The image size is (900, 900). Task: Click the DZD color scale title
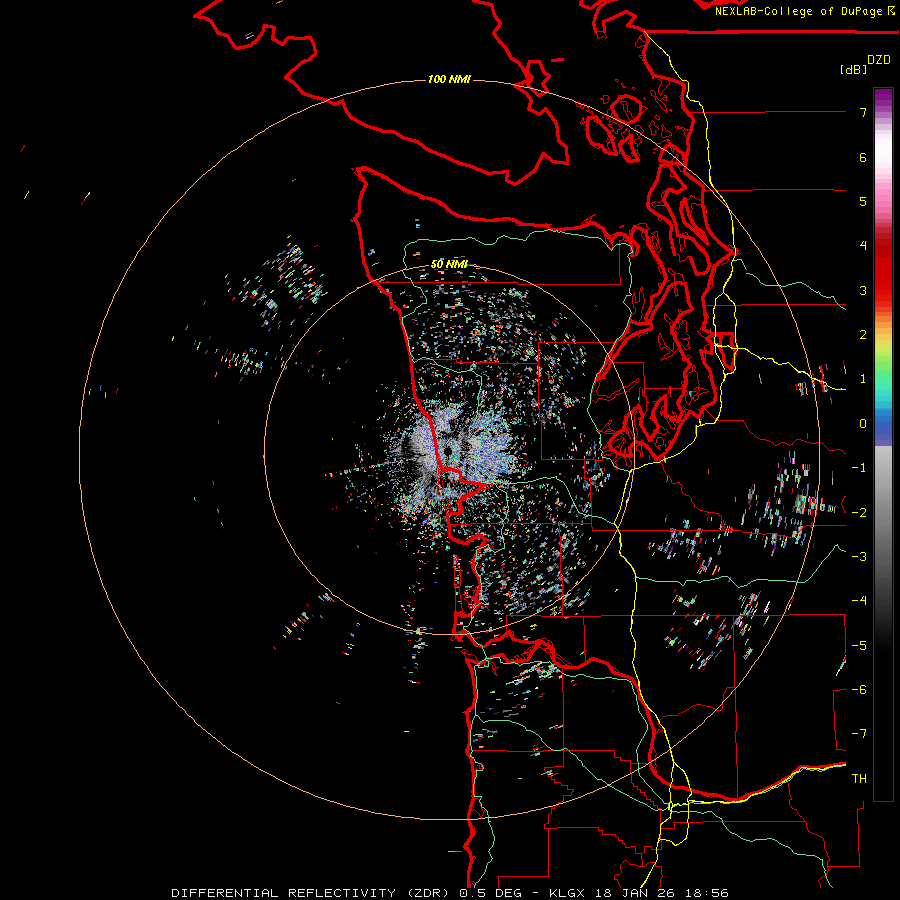pos(879,60)
